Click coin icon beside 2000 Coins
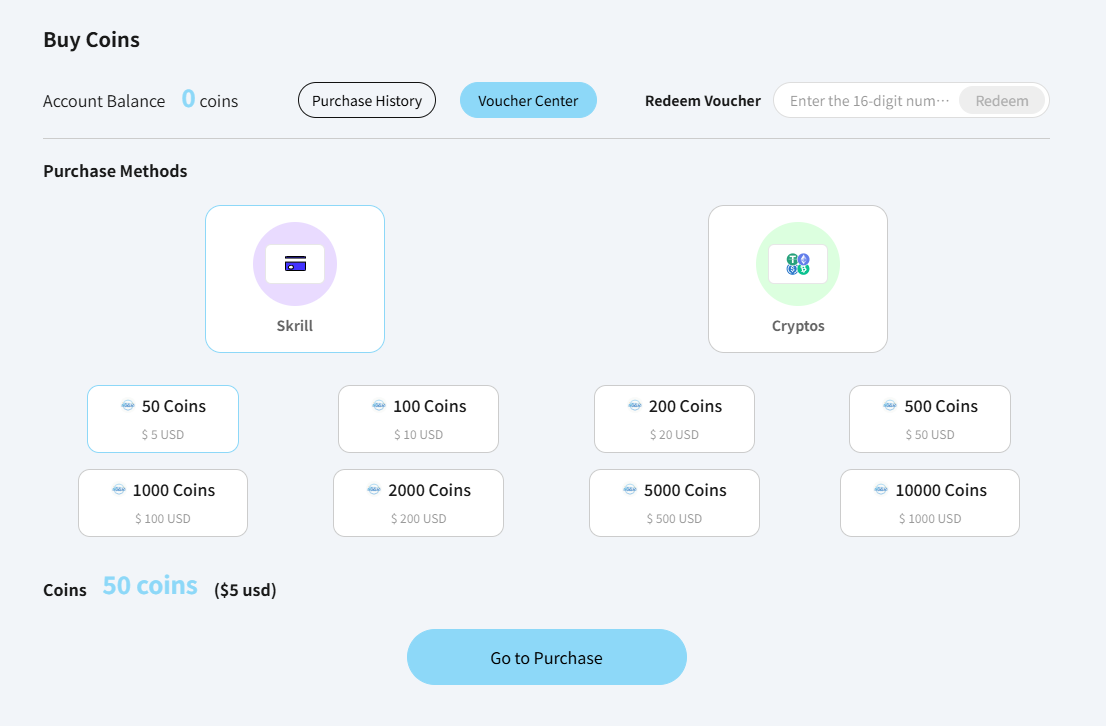Viewport: 1106px width, 726px height. click(374, 490)
